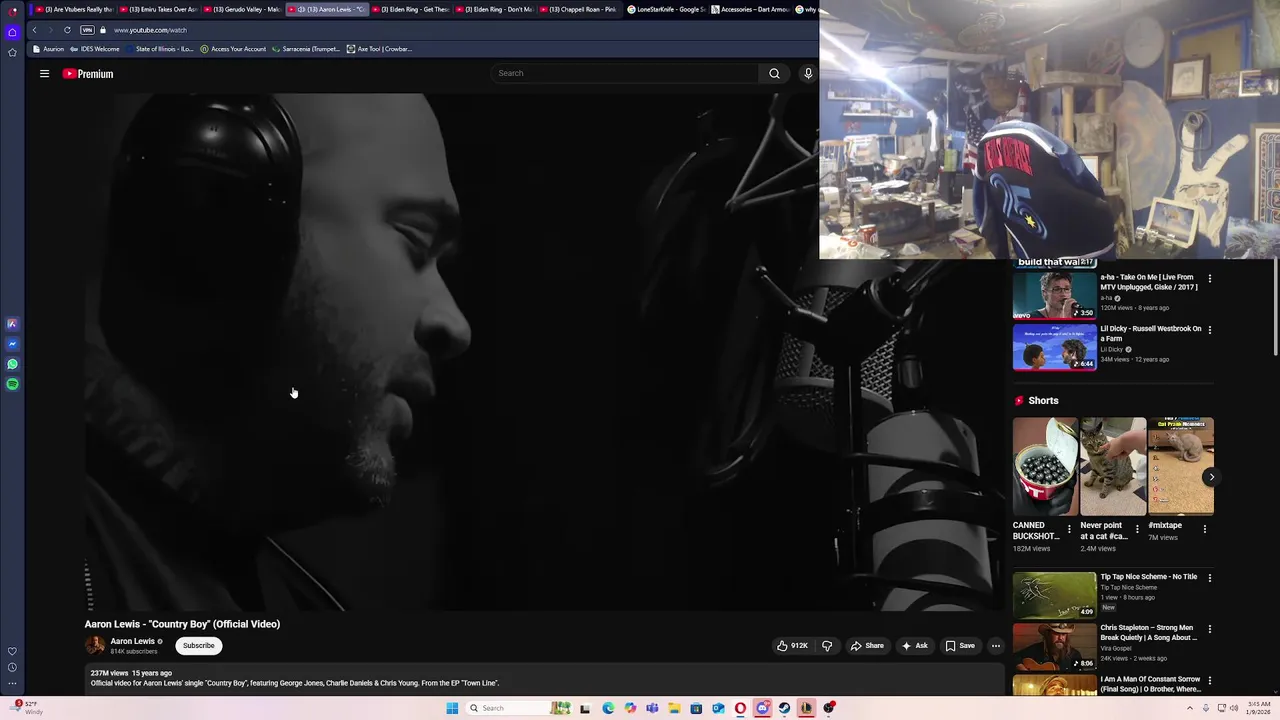Open Opera sidebar three-dot settings
Viewport: 1280px width, 720px height.
(12, 684)
